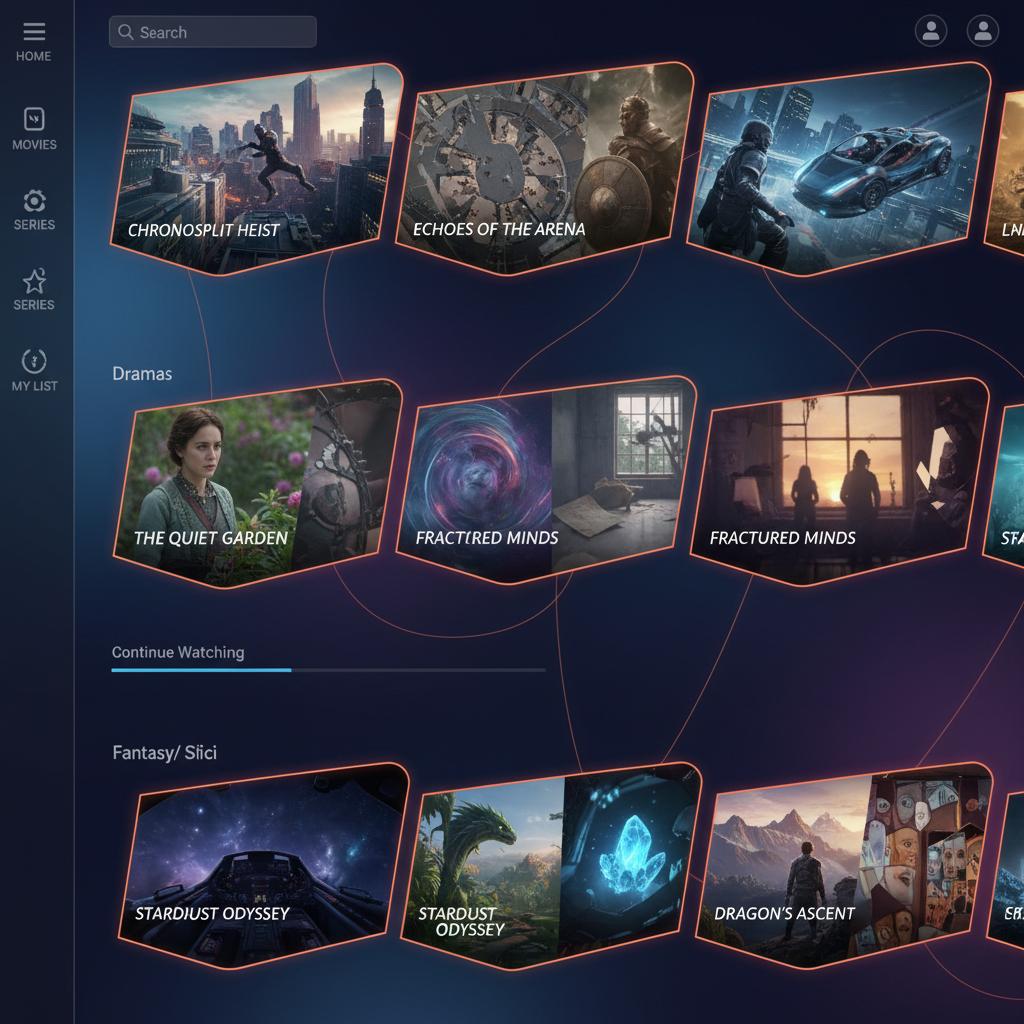Open the Chronosplit Heist thumbnail
The height and width of the screenshot is (1024, 1024).
coord(256,168)
